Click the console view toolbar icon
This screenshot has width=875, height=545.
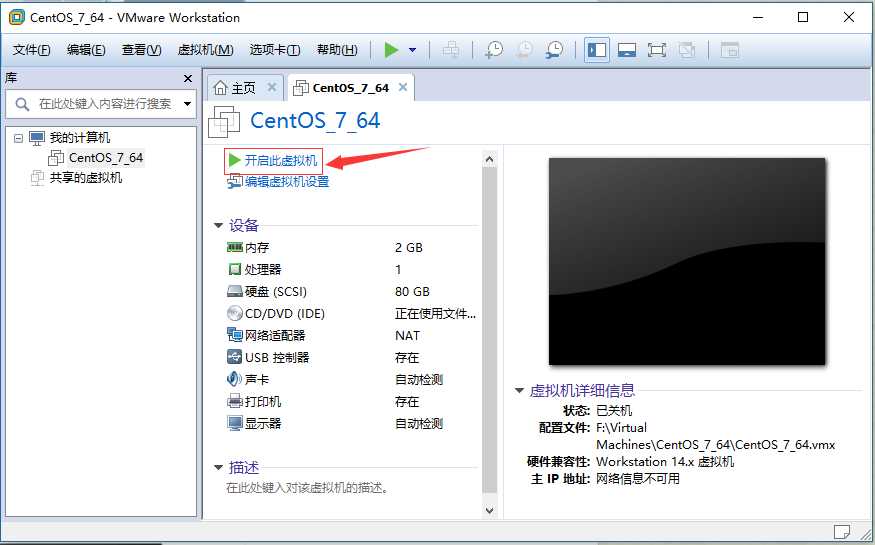(x=729, y=50)
